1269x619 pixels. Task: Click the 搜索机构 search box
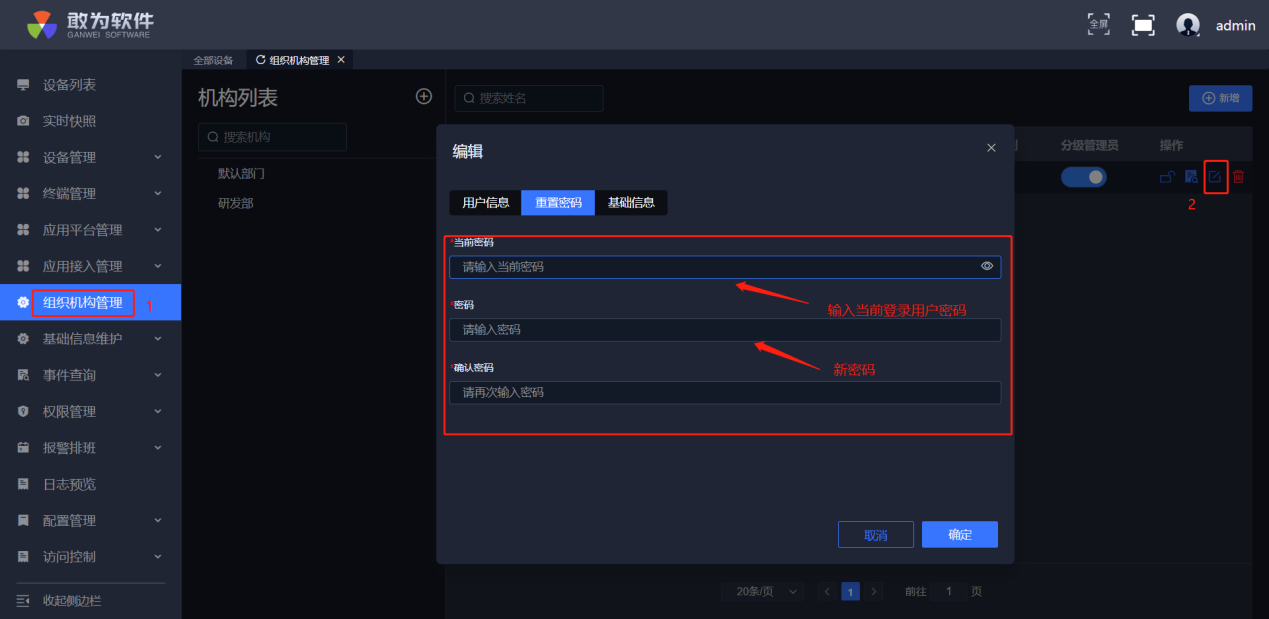(272, 137)
